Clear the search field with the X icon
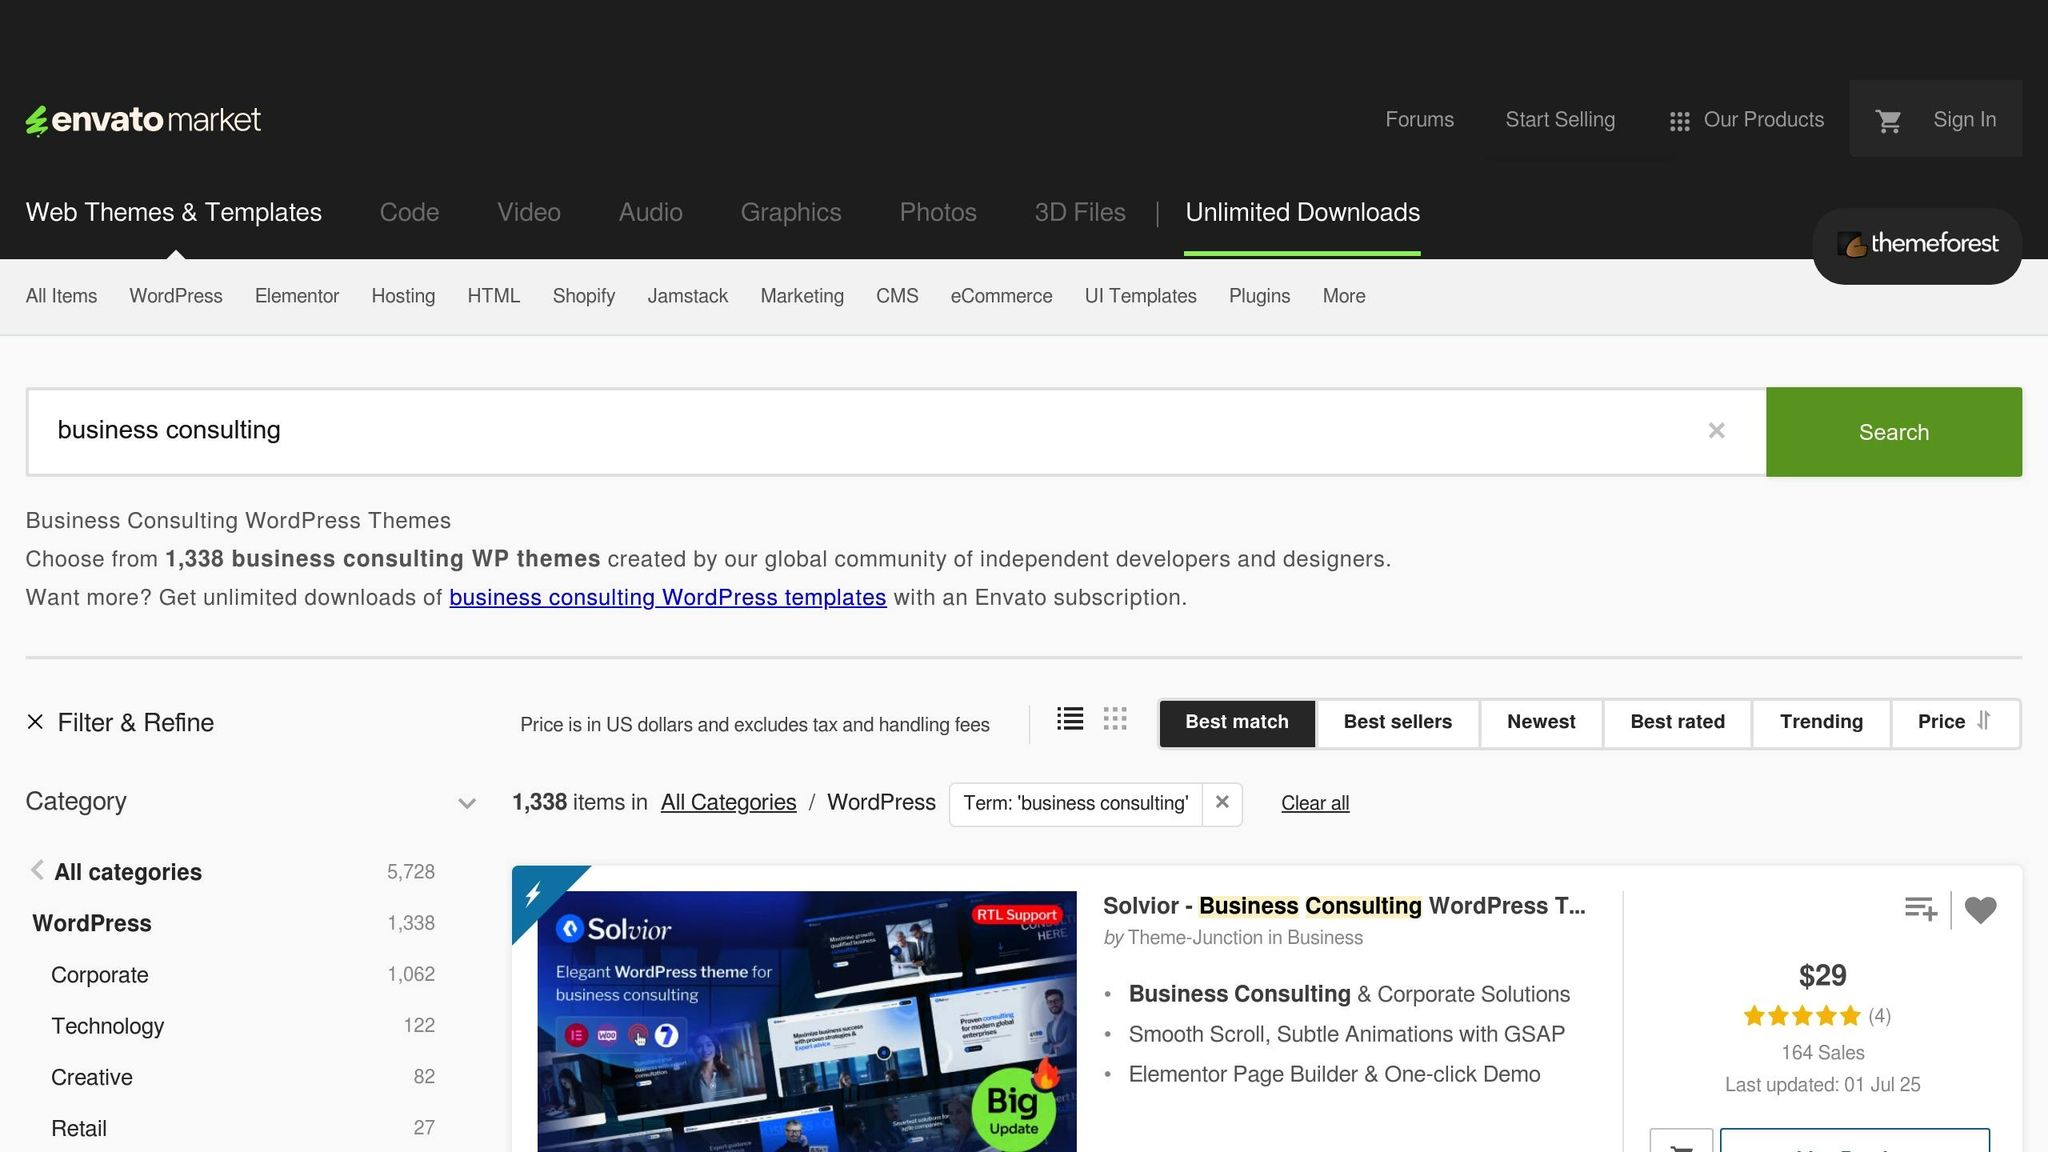The image size is (2048, 1152). [x=1716, y=431]
